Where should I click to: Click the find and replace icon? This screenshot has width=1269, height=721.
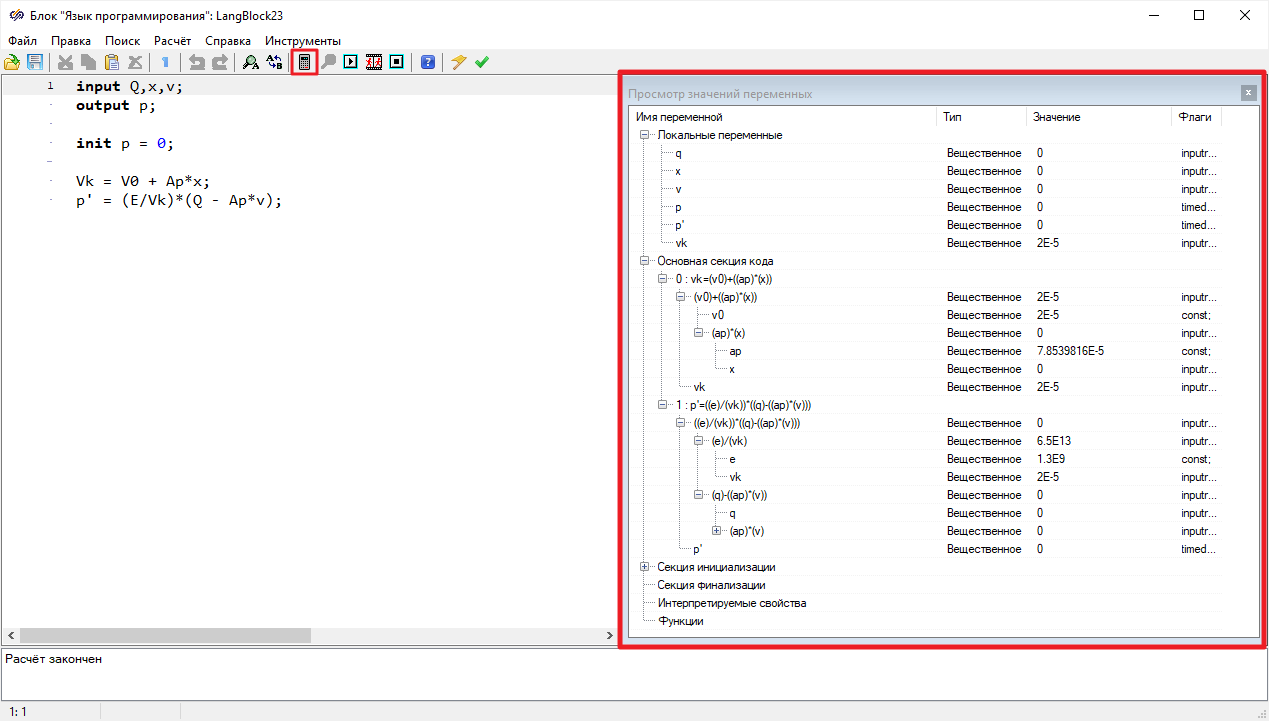(274, 62)
